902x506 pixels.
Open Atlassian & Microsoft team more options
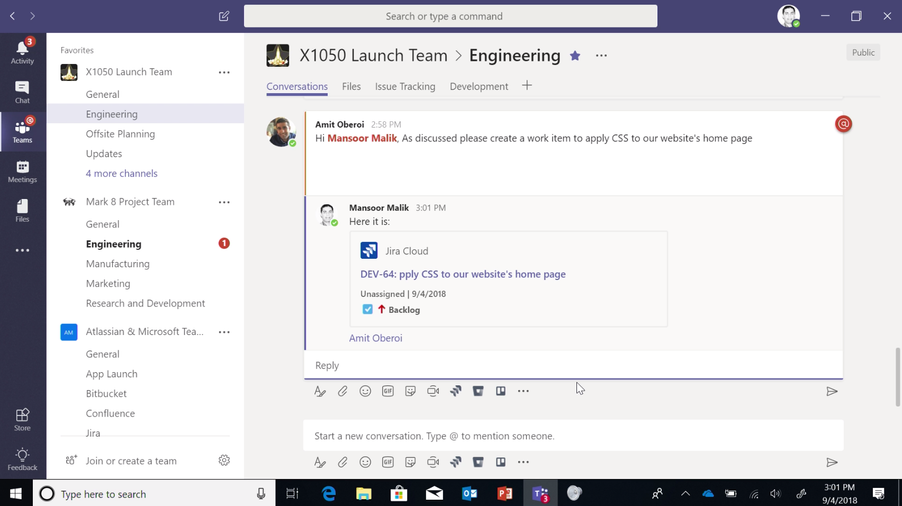[x=224, y=332]
